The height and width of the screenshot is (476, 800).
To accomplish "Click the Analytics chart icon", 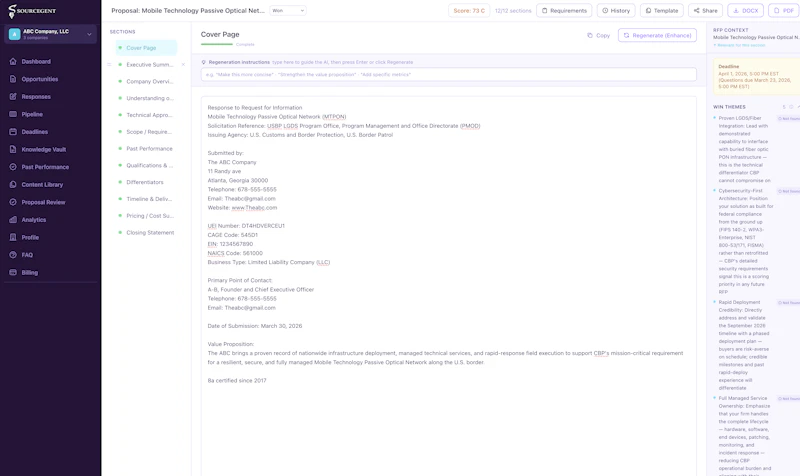I will pyautogui.click(x=13, y=220).
